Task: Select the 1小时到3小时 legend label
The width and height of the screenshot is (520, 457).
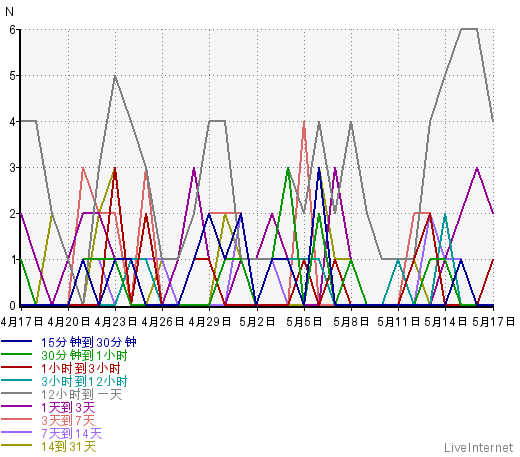Action: [81, 368]
